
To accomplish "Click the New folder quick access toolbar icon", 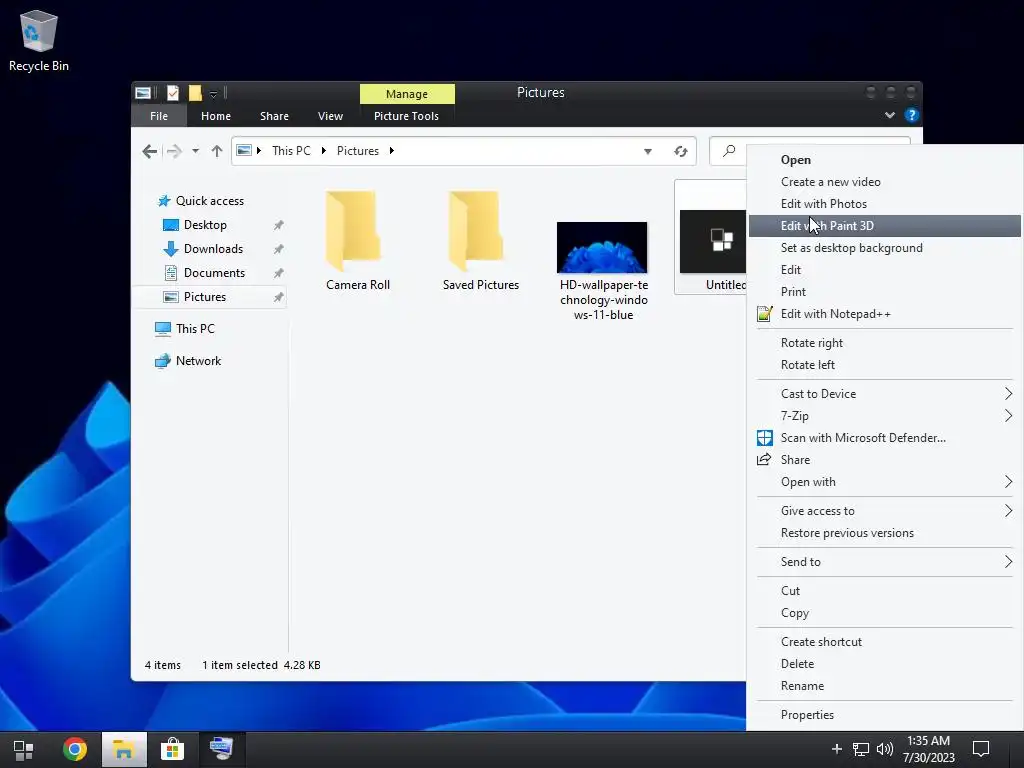I will click(195, 93).
